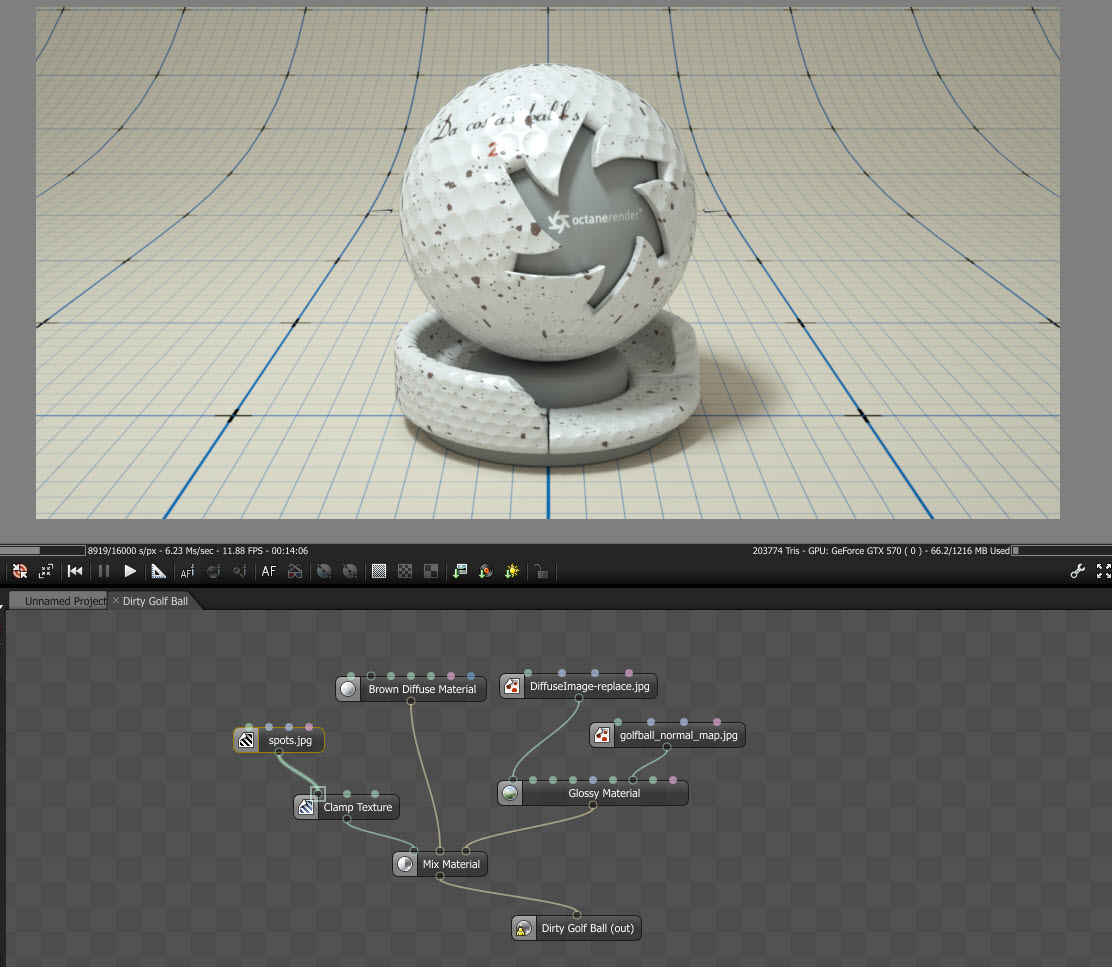The width and height of the screenshot is (1112, 967).
Task: Toggle the small checkerboard alpha background icon
Action: 405,571
